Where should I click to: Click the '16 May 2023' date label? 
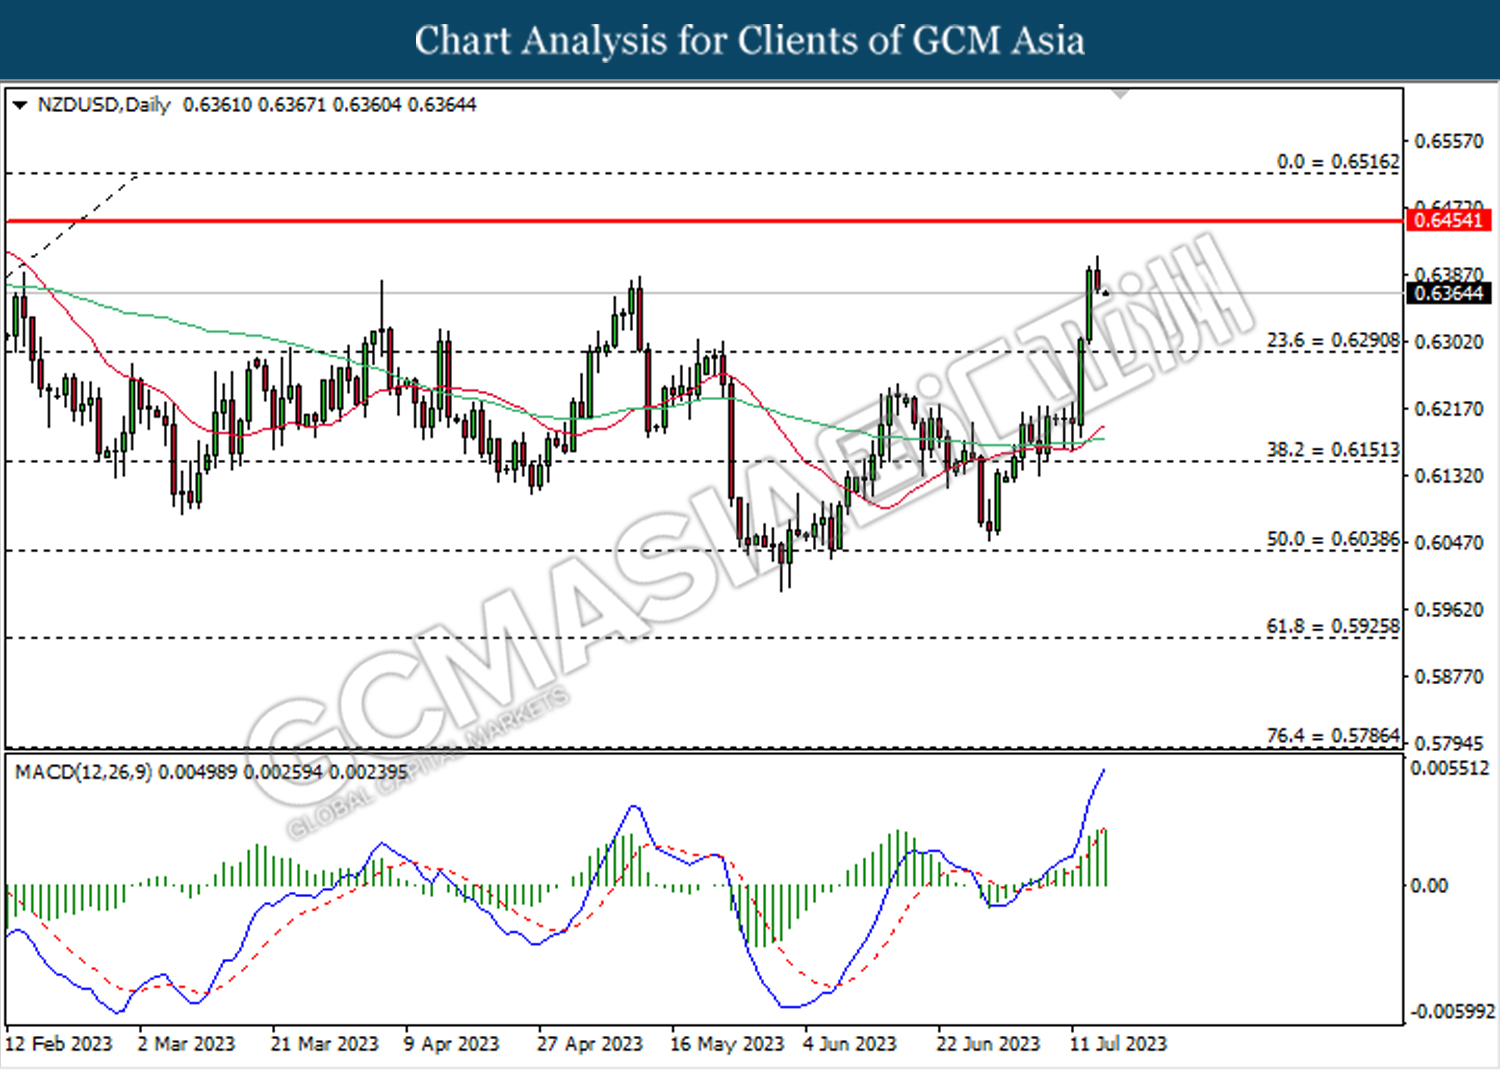pyautogui.click(x=727, y=1044)
